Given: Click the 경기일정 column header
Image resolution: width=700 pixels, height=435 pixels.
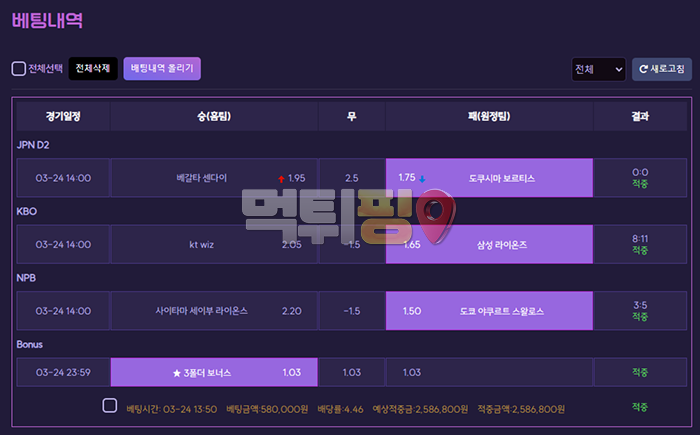Looking at the screenshot, I should click(63, 117).
